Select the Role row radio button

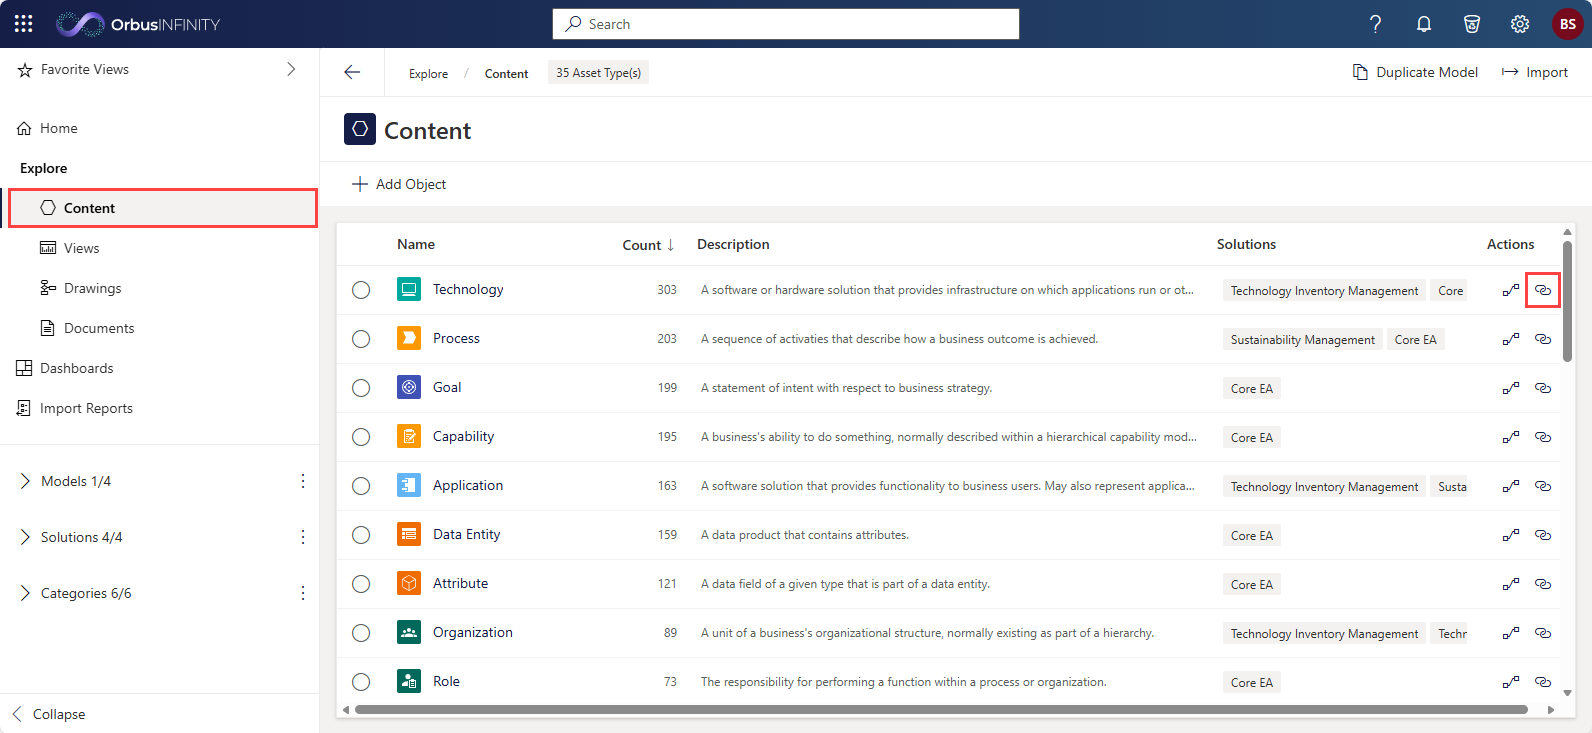[x=361, y=682]
